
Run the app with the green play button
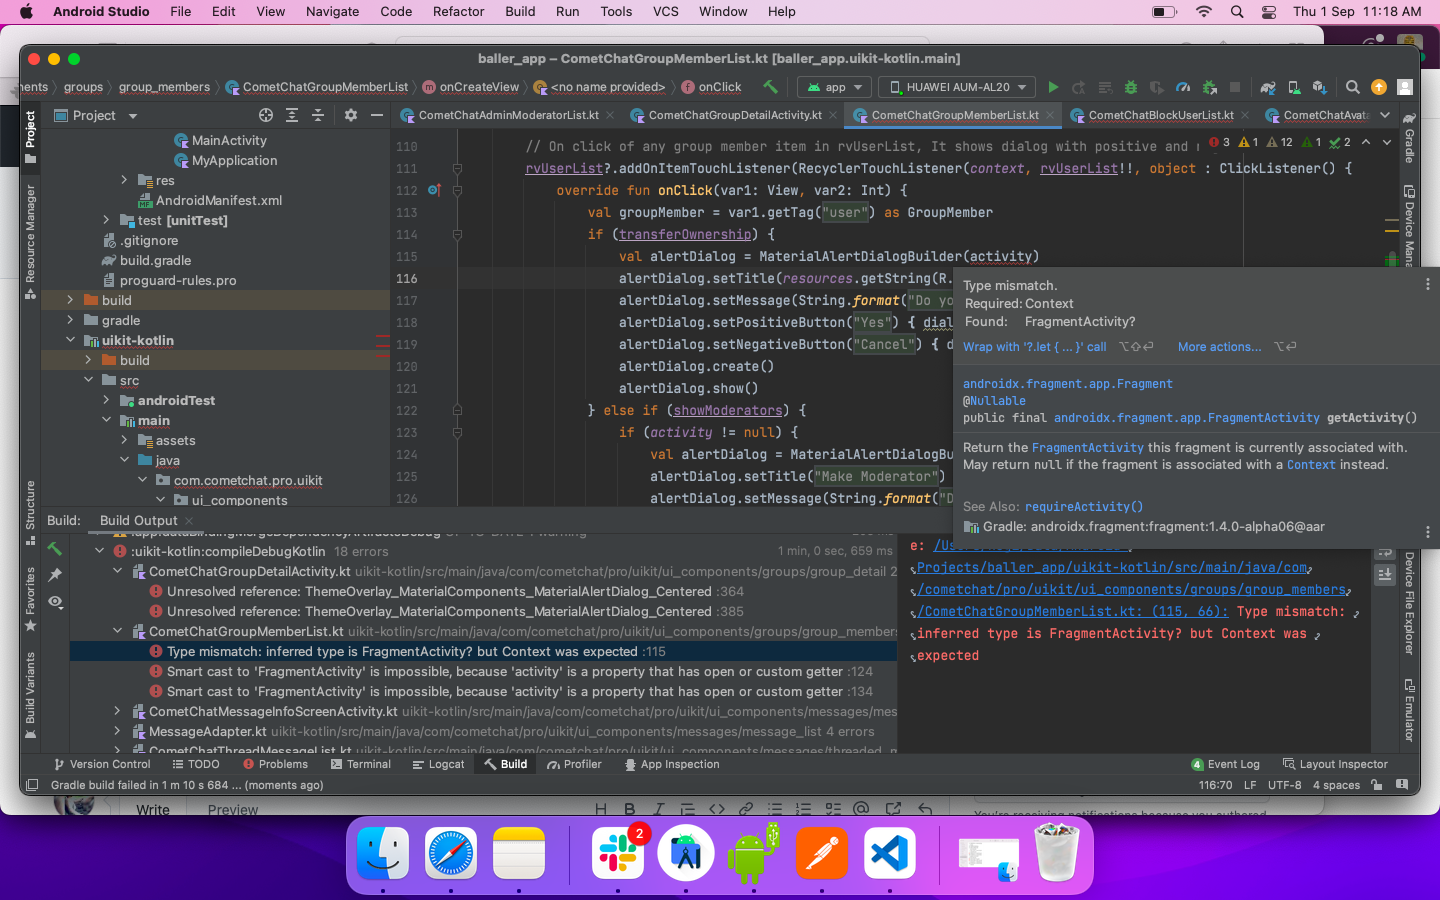[1053, 87]
